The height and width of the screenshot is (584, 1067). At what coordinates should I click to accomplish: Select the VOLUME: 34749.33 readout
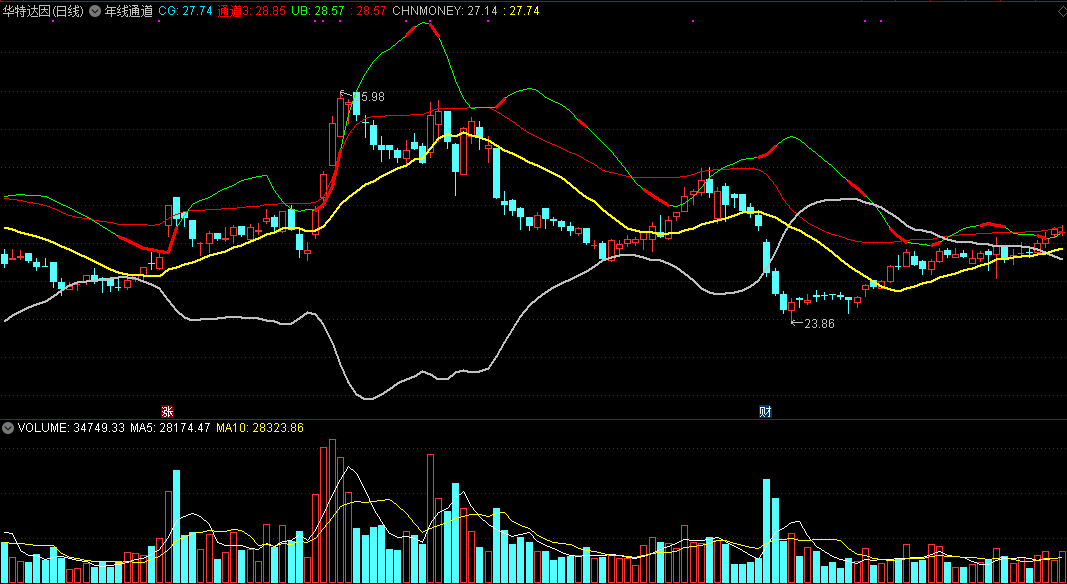[71, 428]
